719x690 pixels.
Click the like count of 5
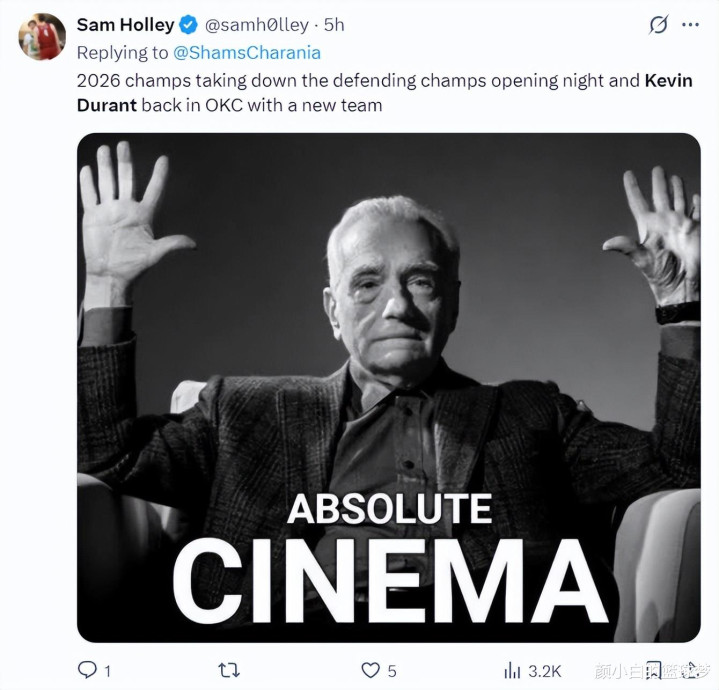pos(392,671)
